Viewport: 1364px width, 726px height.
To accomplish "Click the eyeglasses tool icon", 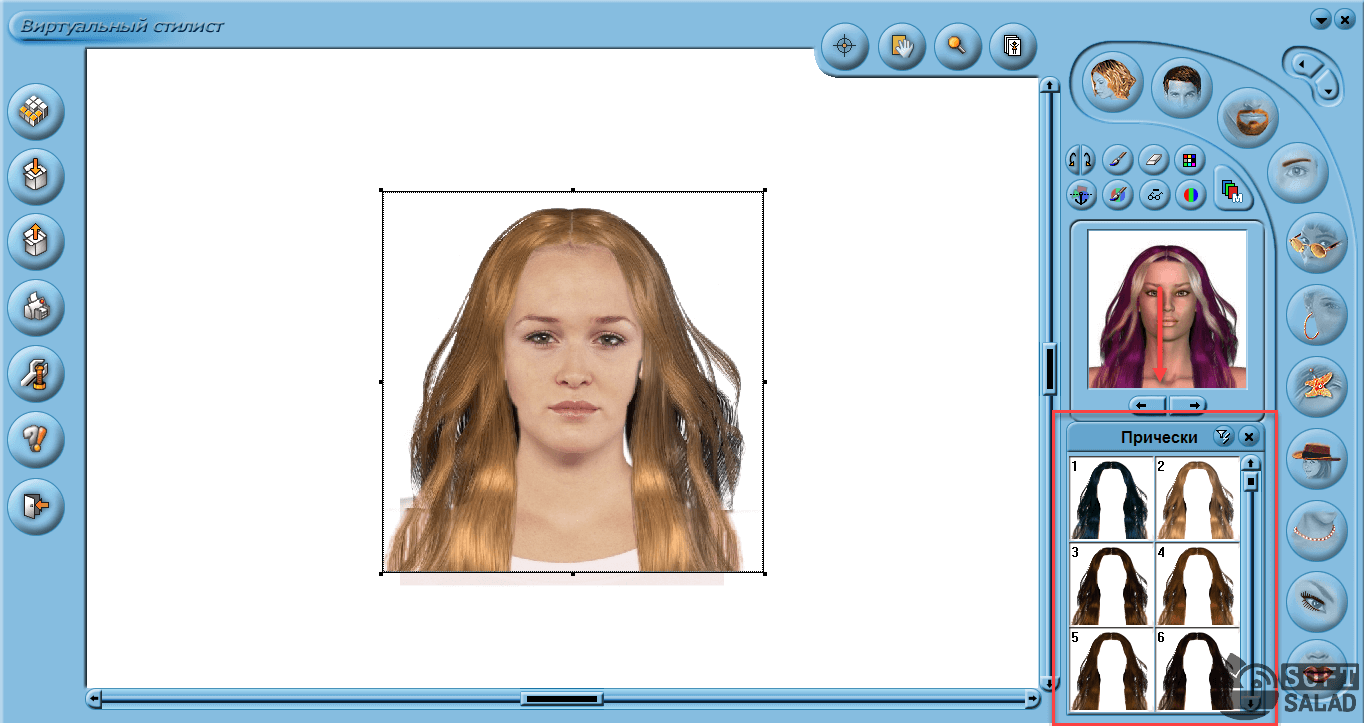I will pos(1154,194).
